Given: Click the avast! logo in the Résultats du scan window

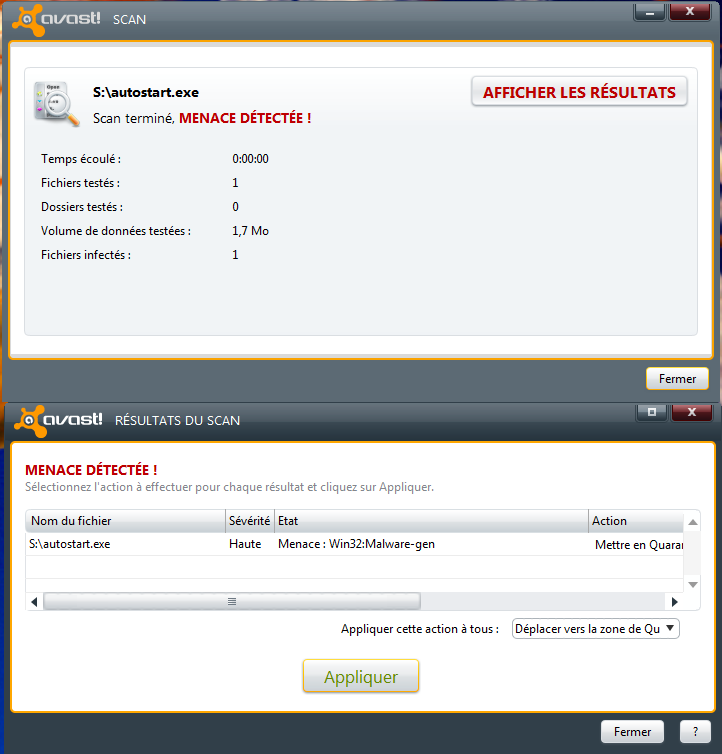Looking at the screenshot, I should click(x=58, y=420).
